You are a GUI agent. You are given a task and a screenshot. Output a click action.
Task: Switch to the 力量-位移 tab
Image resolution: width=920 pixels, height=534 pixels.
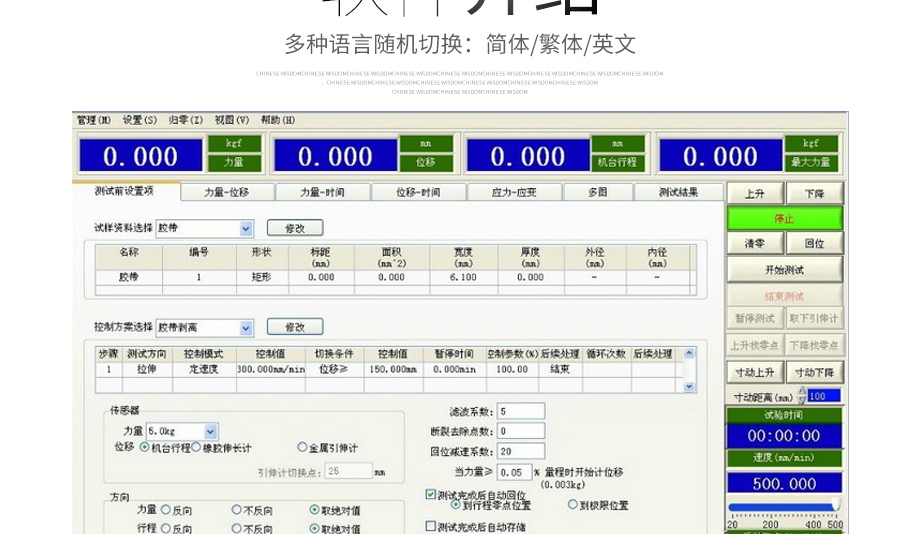(x=226, y=192)
